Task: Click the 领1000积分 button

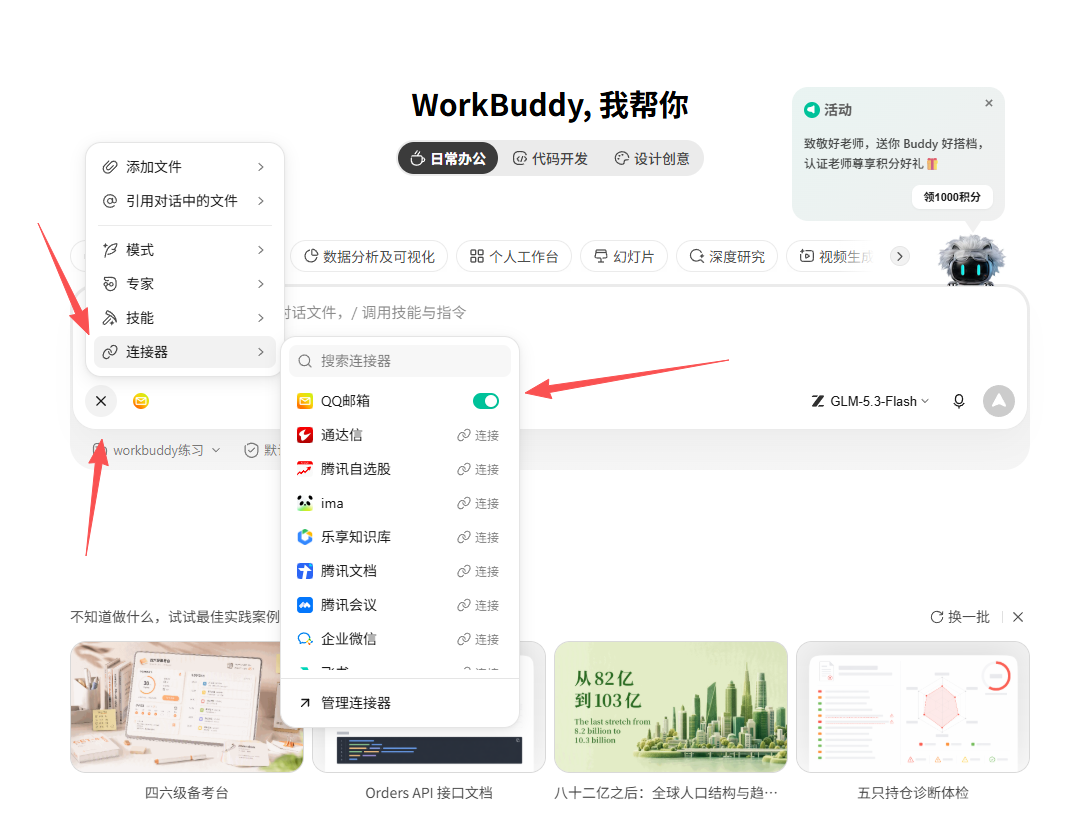Action: 952,197
